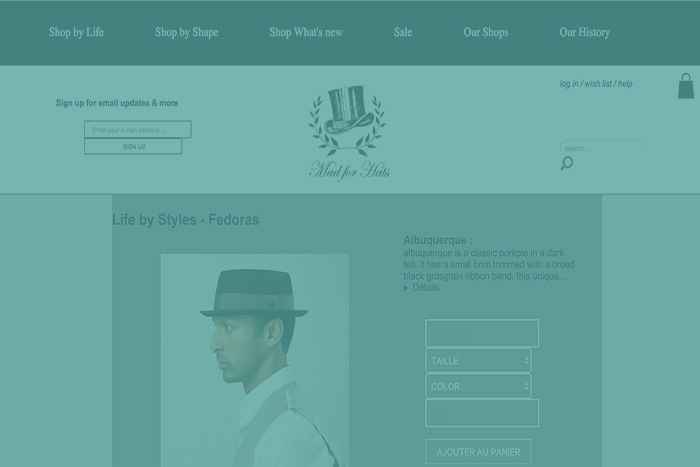Open Shop by Life menu
Image resolution: width=700 pixels, height=467 pixels.
tap(76, 32)
